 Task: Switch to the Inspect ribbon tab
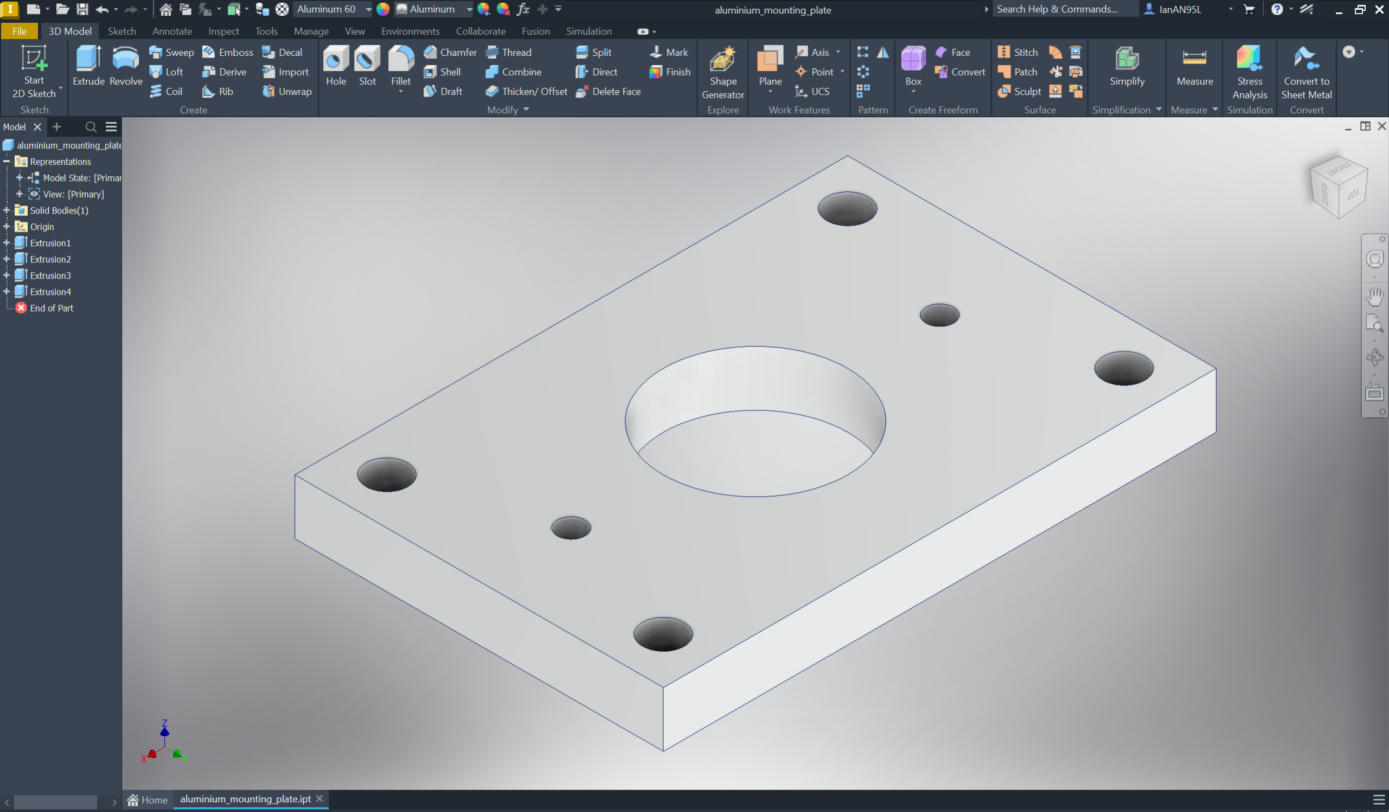223,31
